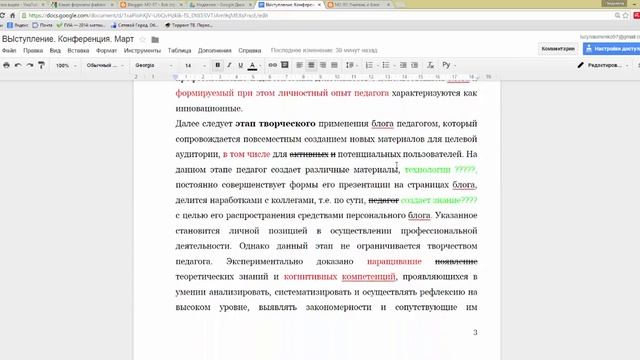Screen dimensions: 640x360
Task: Decrease the paragraph indent
Action: 403,65
